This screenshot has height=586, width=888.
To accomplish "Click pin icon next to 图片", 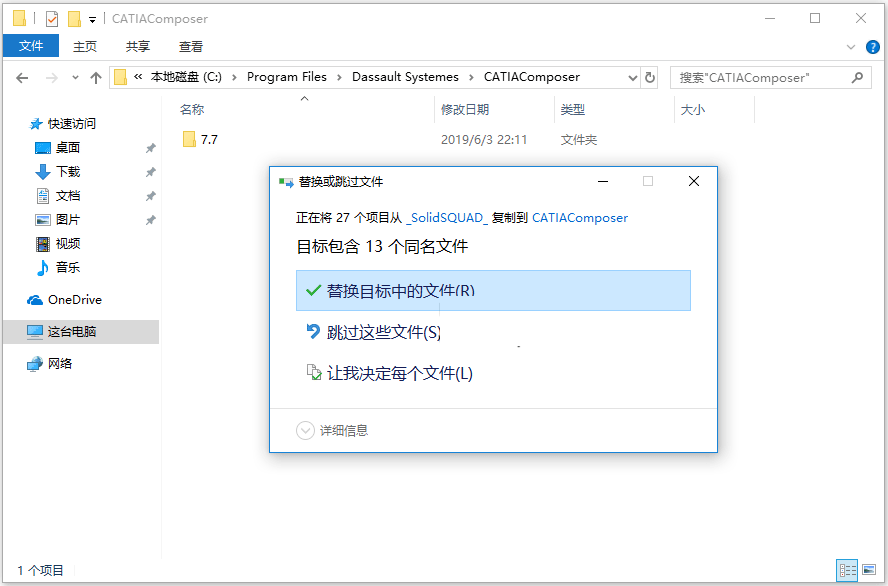I will coord(151,220).
